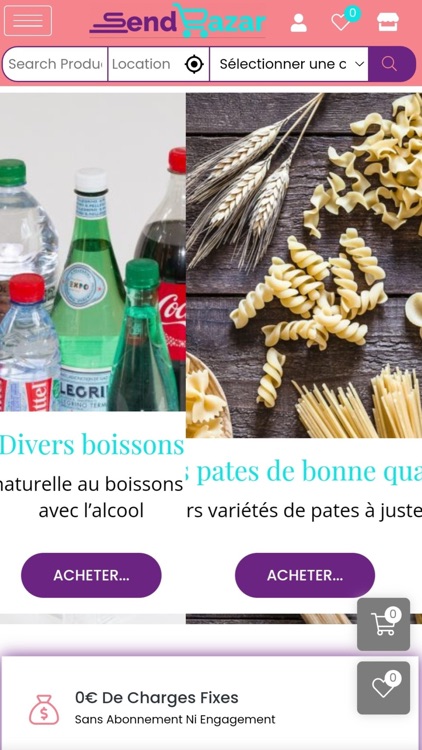Open the Divers boissons heading link
The image size is (422, 750).
[x=92, y=444]
